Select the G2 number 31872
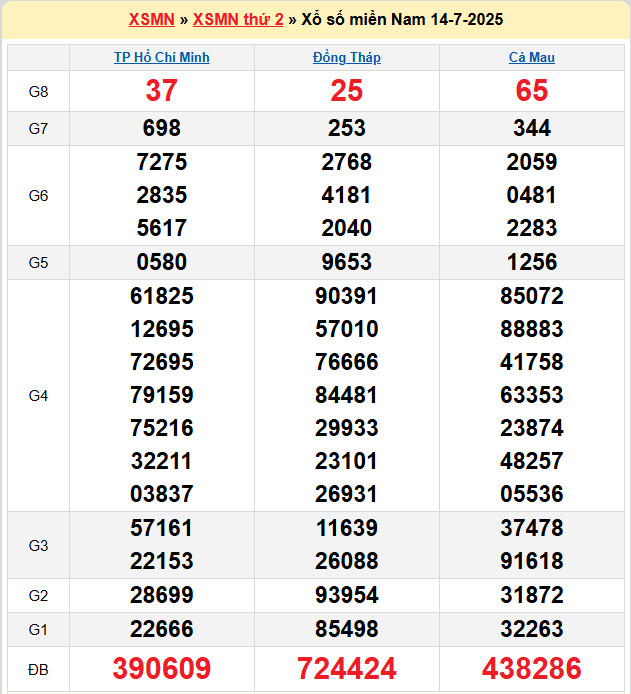 click(531, 595)
